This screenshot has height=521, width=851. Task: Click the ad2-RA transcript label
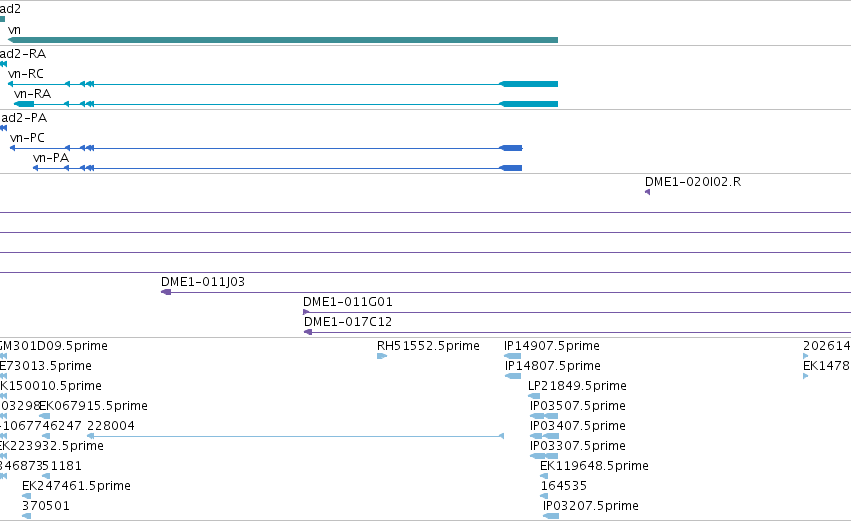[23, 54]
